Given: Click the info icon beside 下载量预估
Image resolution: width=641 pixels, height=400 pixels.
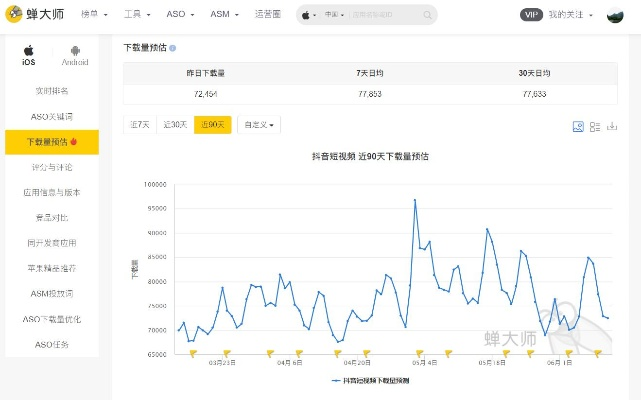Looking at the screenshot, I should click(x=173, y=48).
